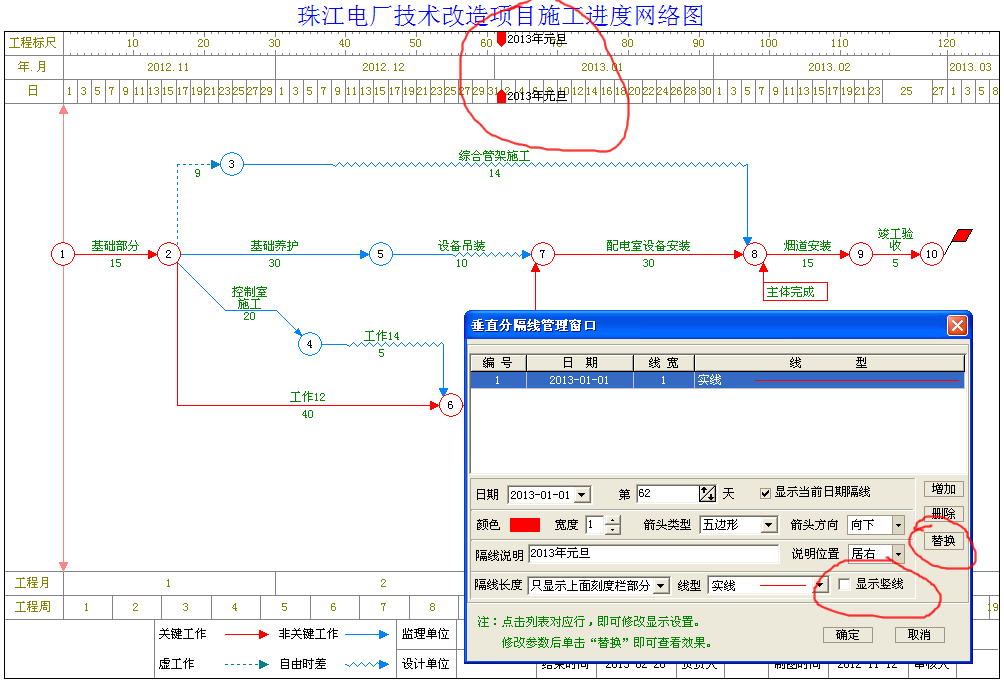Click the 增加 button
Image resolution: width=1004 pixels, height=682 pixels.
click(943, 489)
